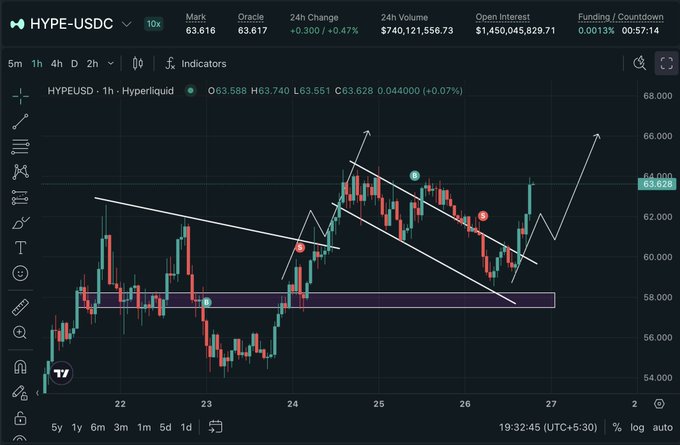Click the Open Interest label
680x445 pixels.
tap(503, 17)
